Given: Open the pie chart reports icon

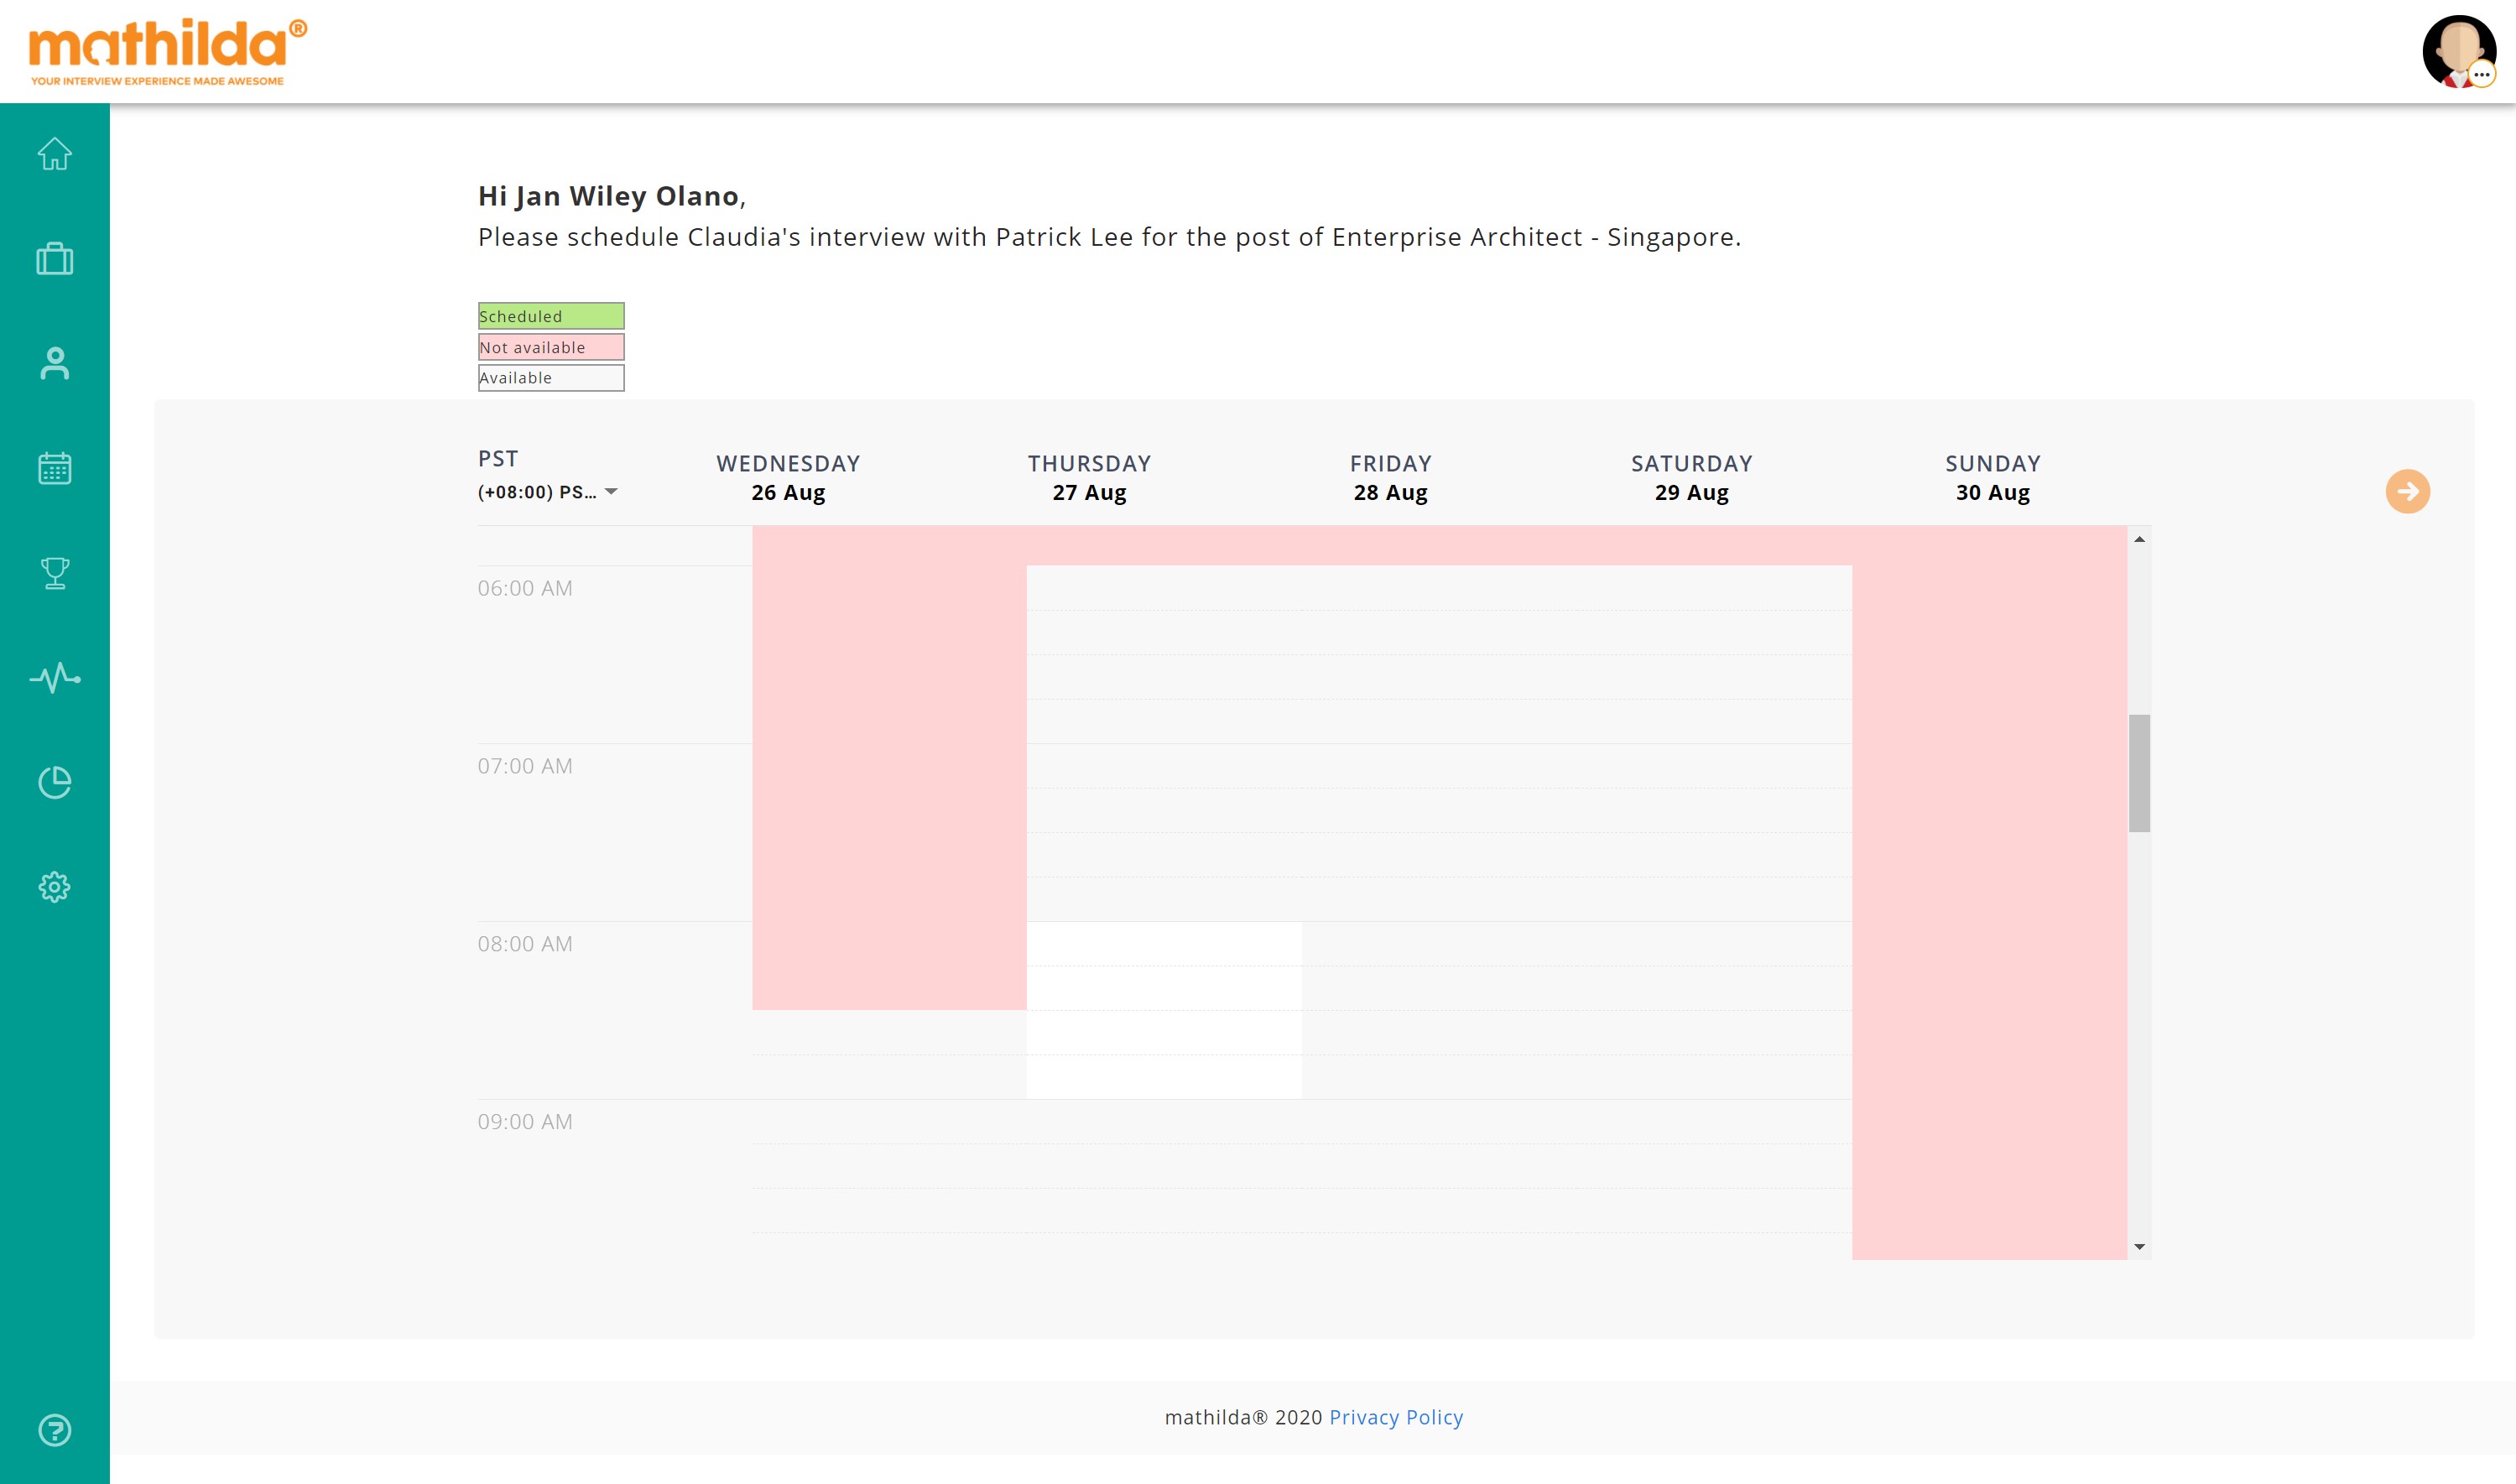Looking at the screenshot, I should click(x=55, y=783).
